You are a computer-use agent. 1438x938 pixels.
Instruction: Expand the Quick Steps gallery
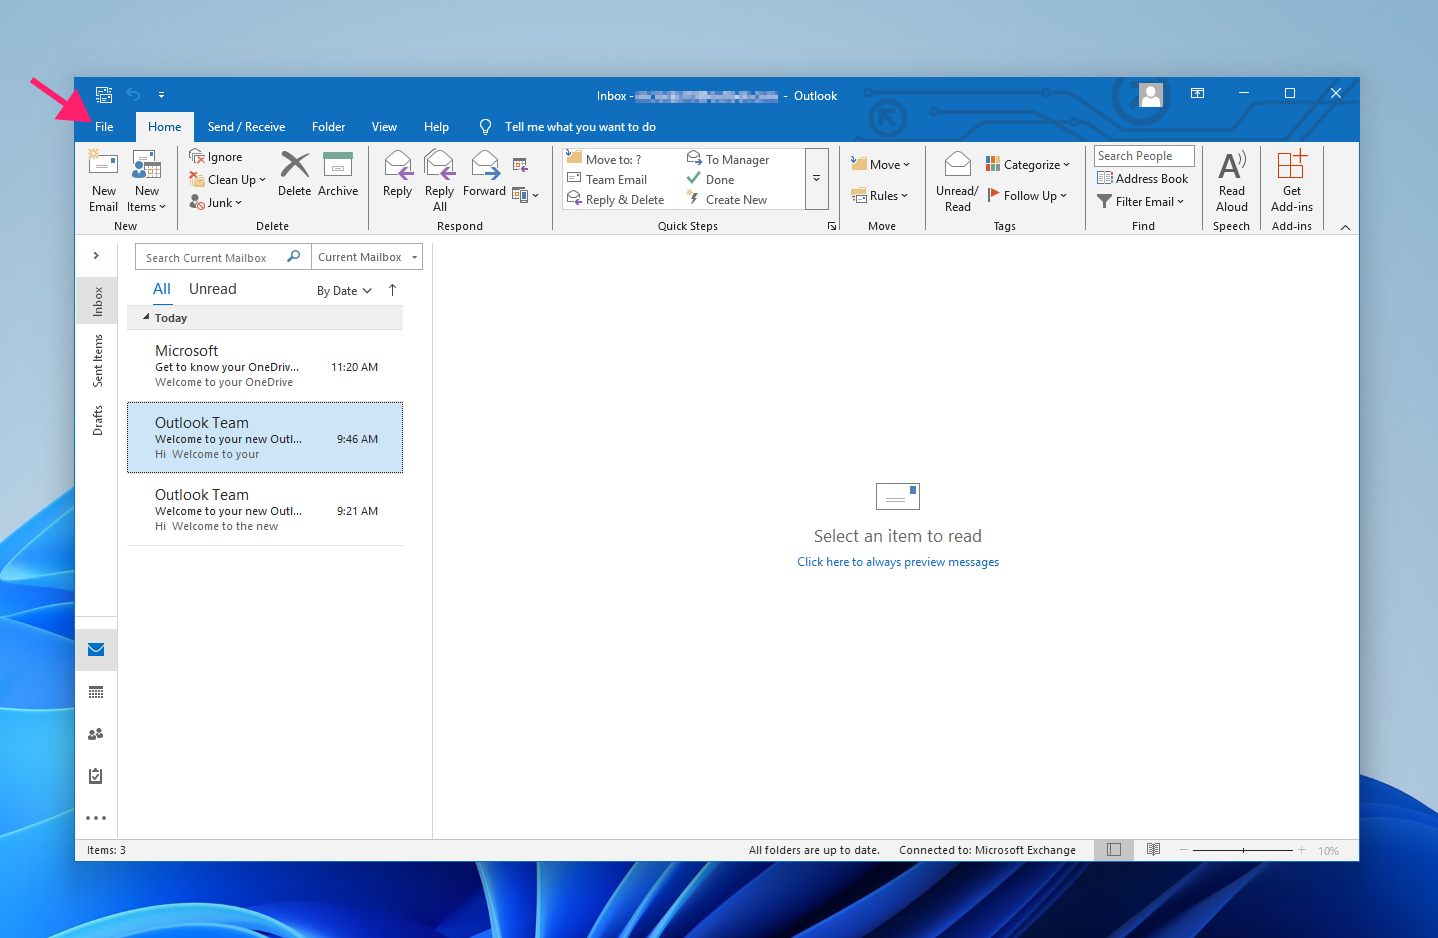tap(816, 179)
